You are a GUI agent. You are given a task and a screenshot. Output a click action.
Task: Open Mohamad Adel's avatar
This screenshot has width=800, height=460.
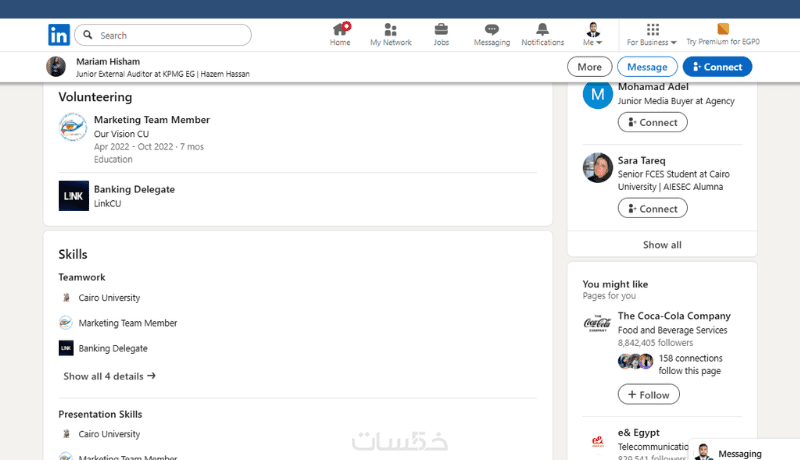(x=597, y=94)
